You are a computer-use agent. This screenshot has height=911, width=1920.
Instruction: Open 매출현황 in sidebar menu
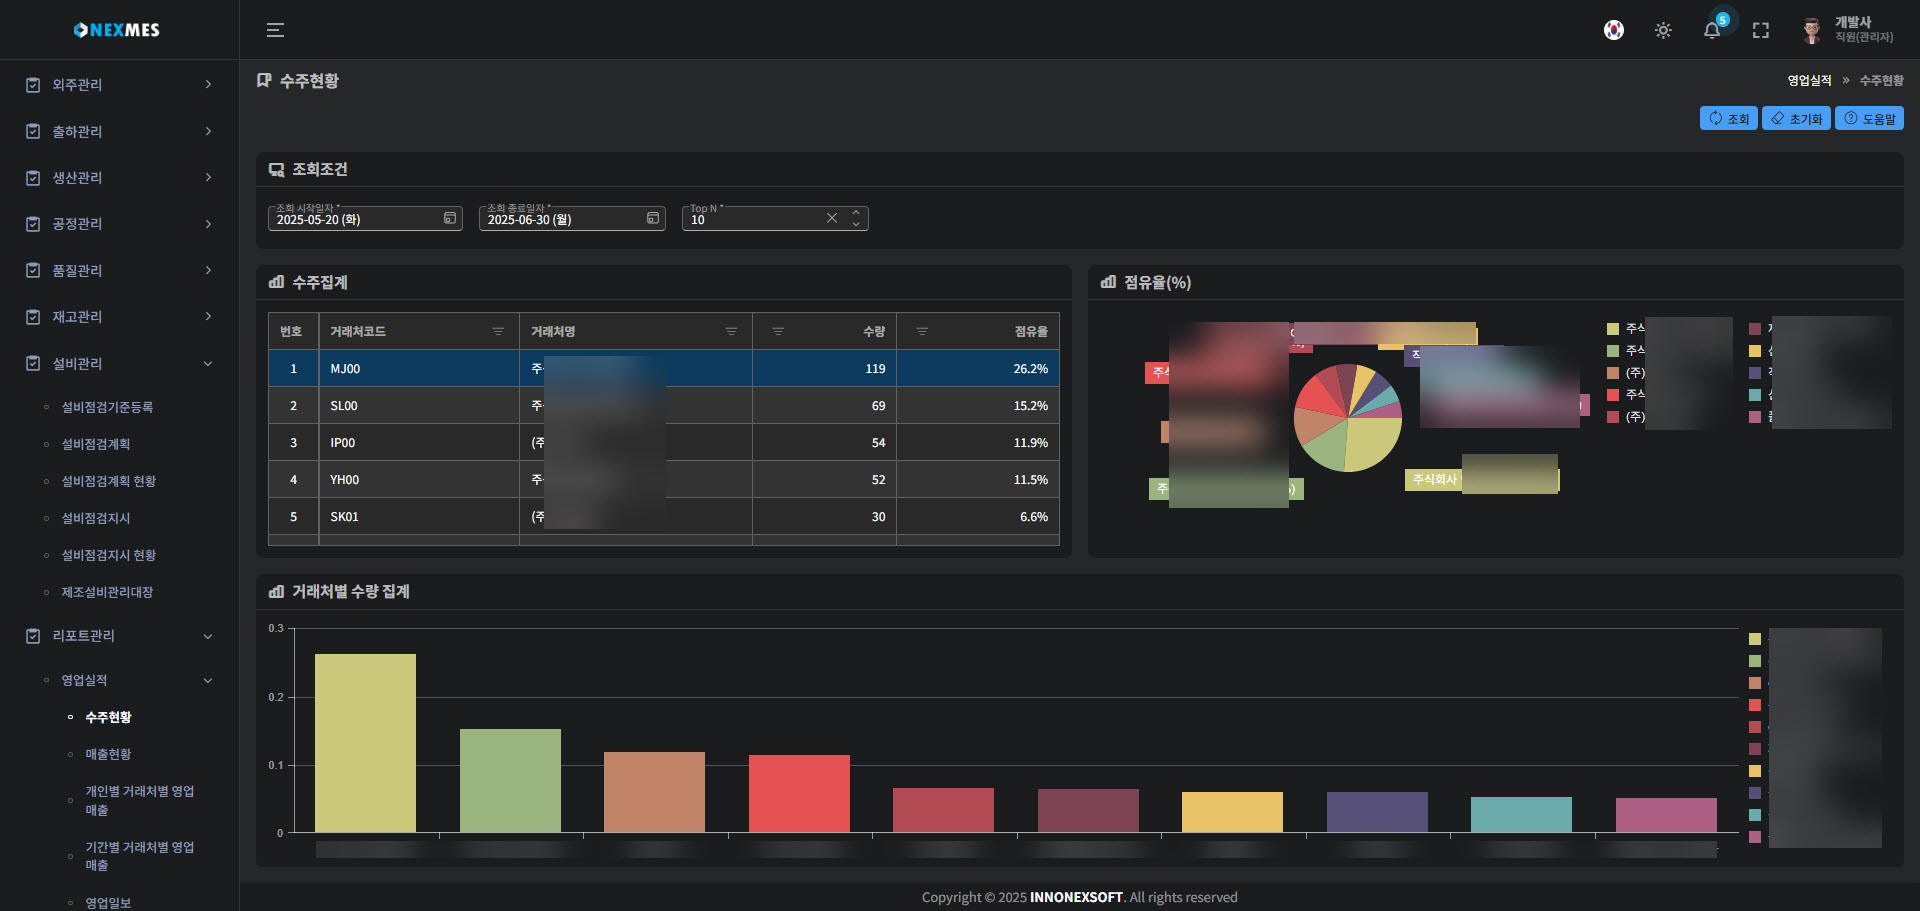click(108, 754)
